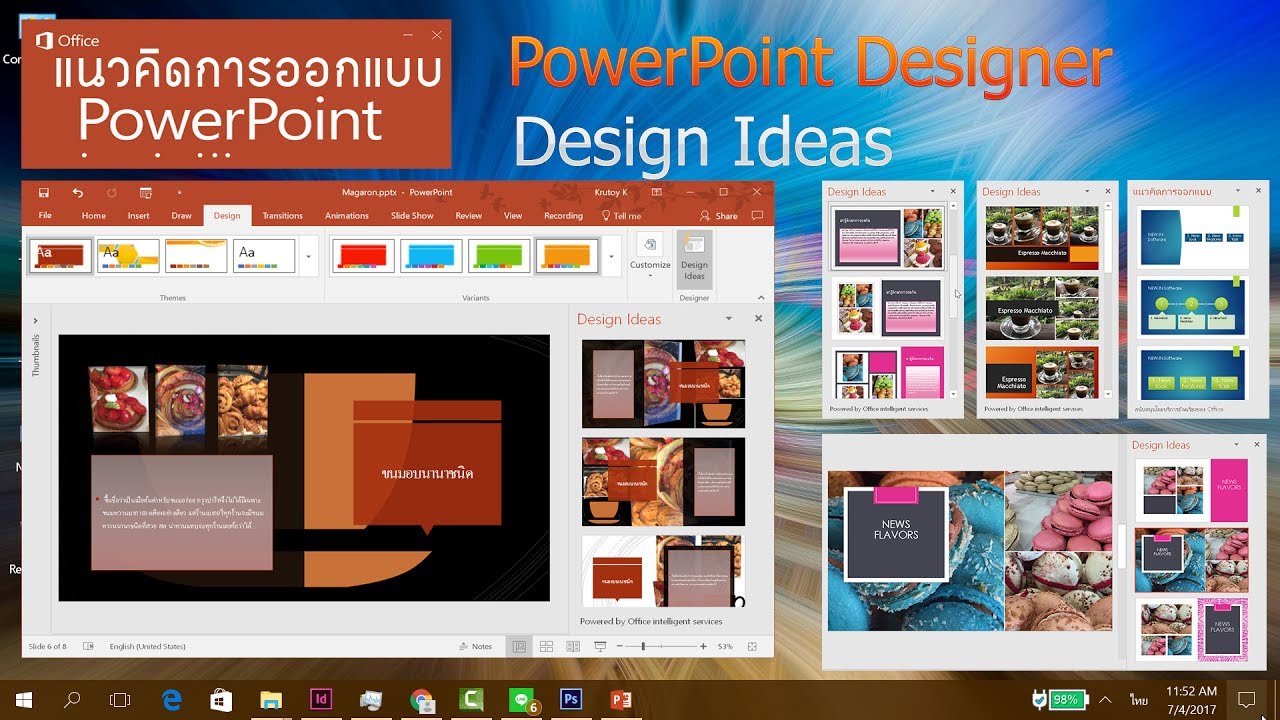Open Customize Quick Access Toolbar arrow

[180, 192]
